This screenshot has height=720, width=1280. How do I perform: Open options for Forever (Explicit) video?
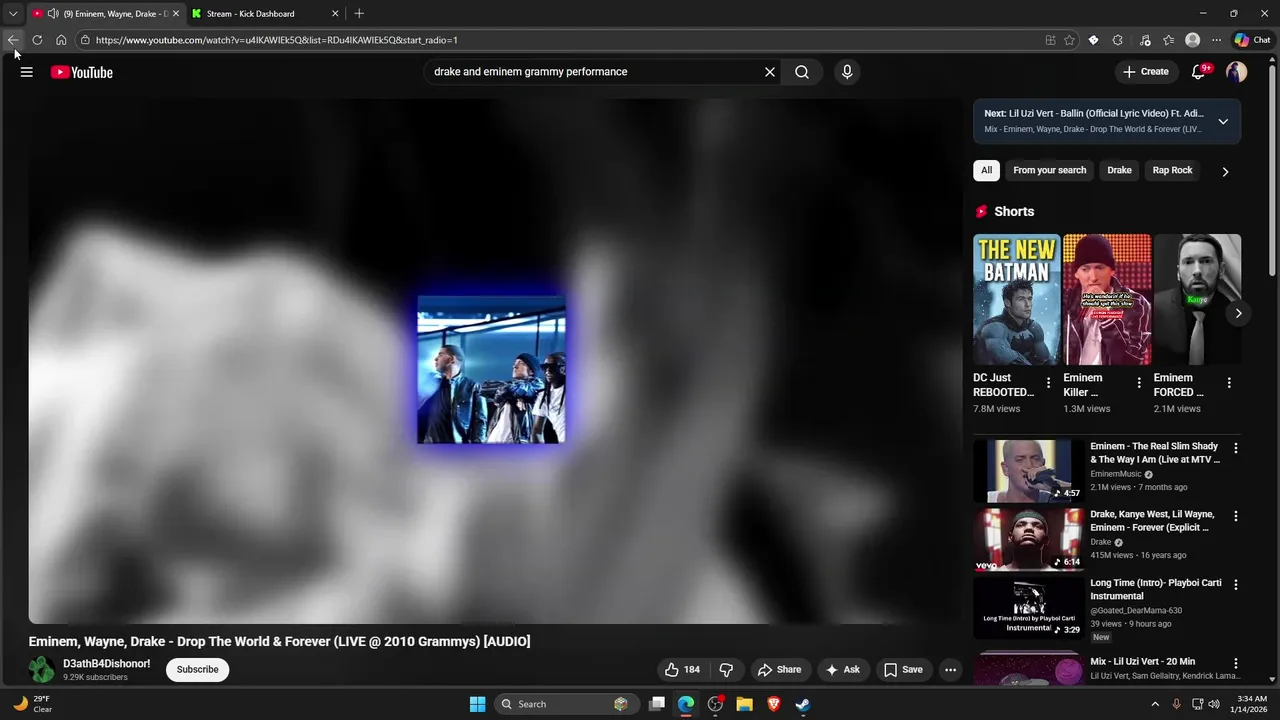tap(1236, 517)
